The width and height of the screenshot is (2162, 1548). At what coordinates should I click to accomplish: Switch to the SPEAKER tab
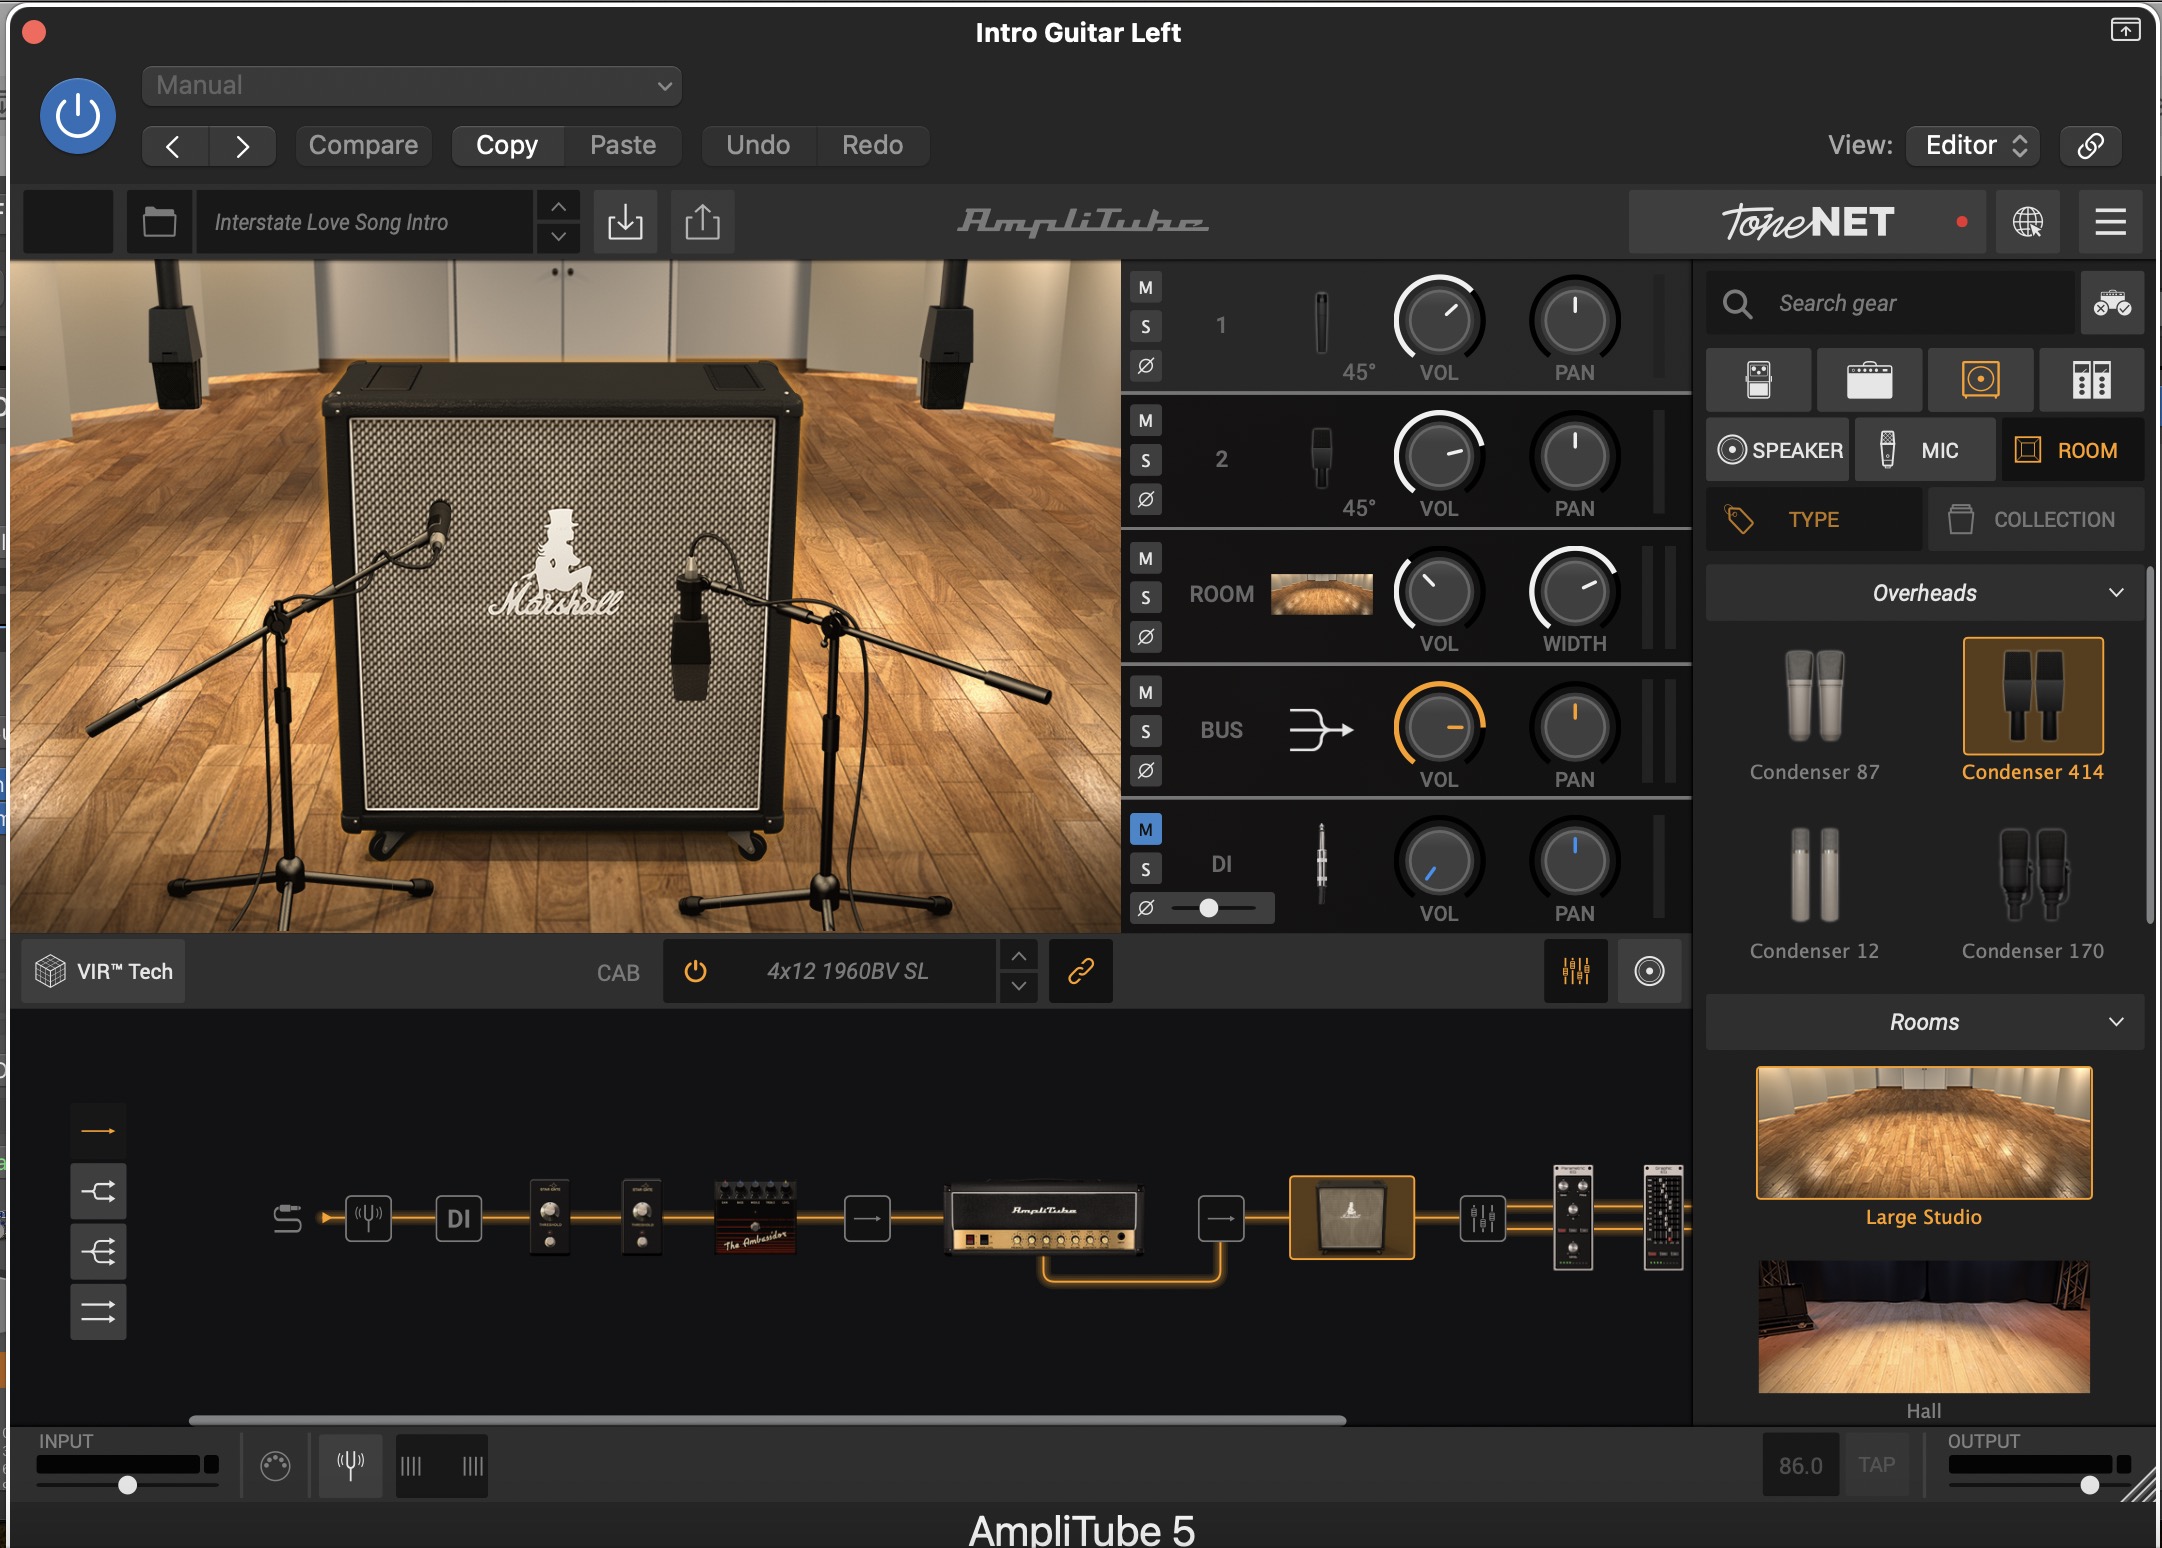click(x=1780, y=450)
